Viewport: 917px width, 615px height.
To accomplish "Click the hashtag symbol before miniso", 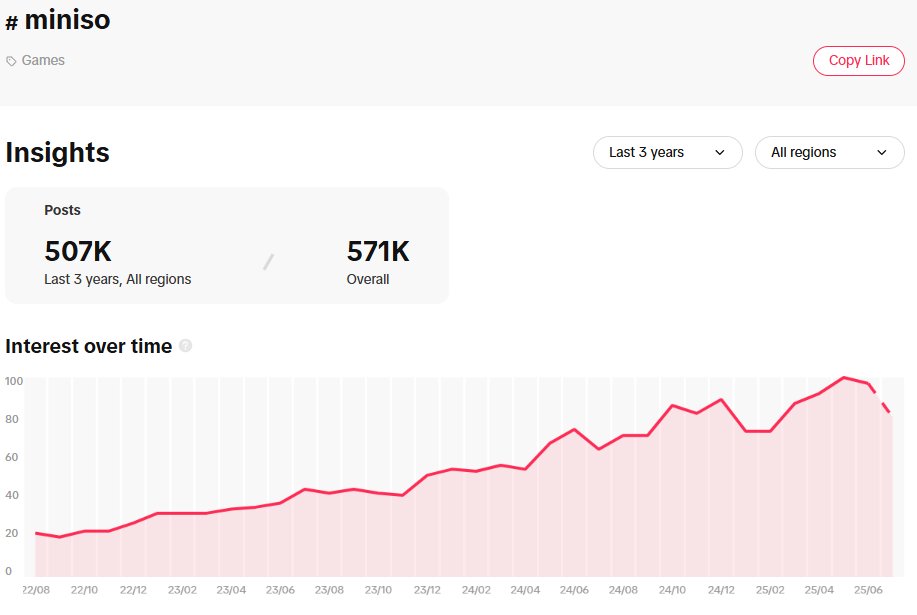I will tap(12, 23).
